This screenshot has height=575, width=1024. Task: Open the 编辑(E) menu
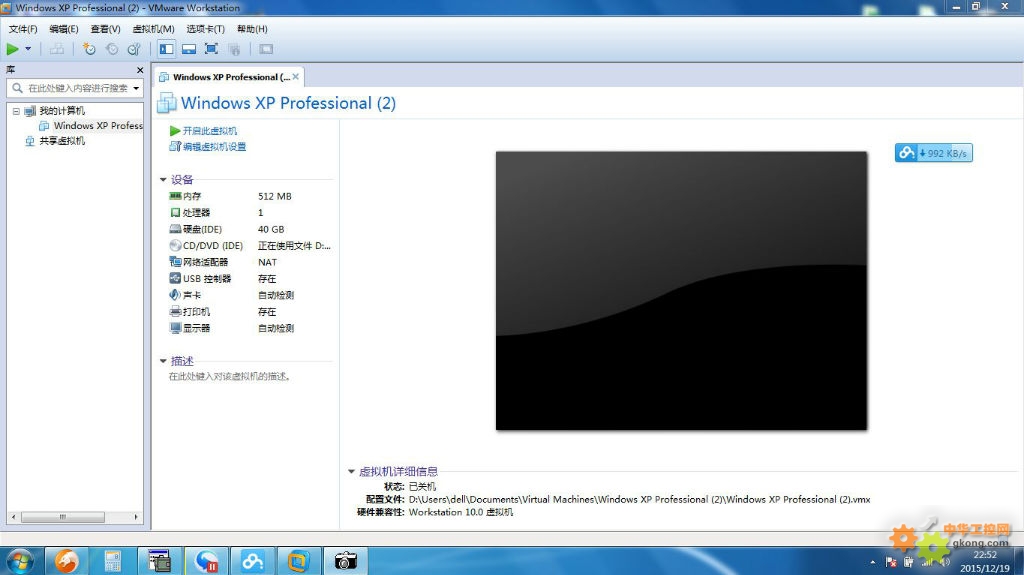[x=63, y=29]
